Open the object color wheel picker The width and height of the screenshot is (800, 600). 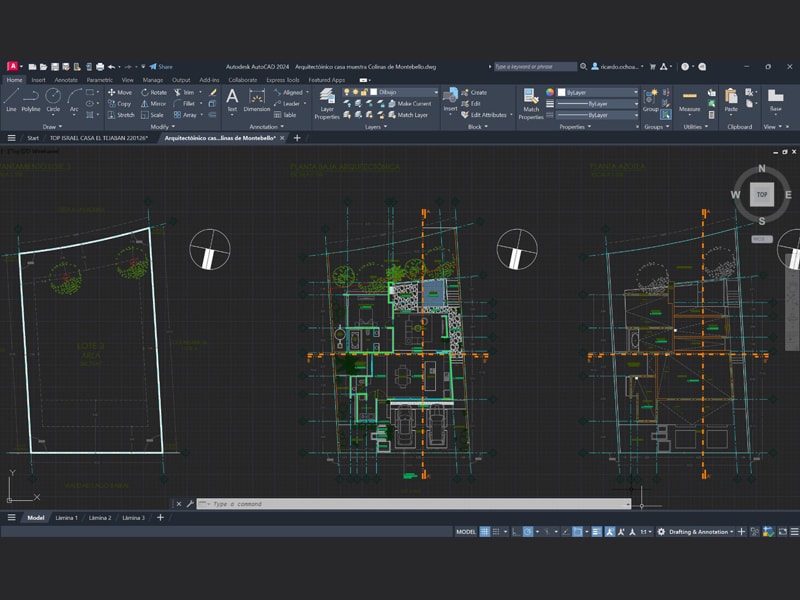(x=549, y=92)
